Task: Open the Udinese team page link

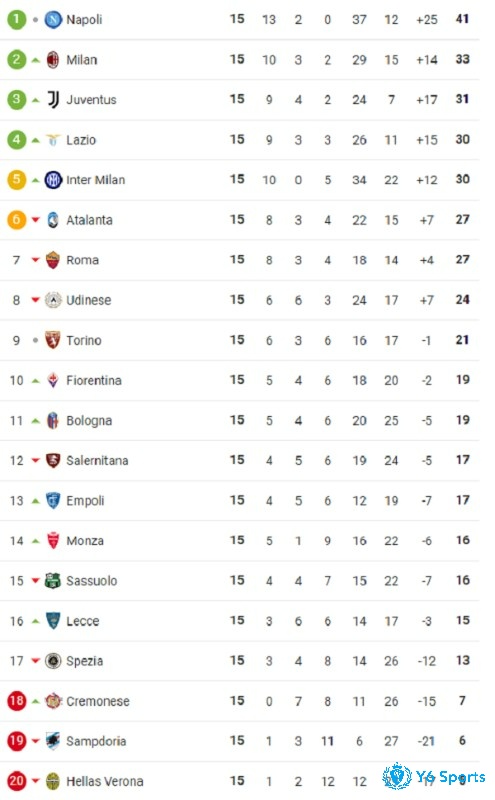Action: [x=89, y=300]
